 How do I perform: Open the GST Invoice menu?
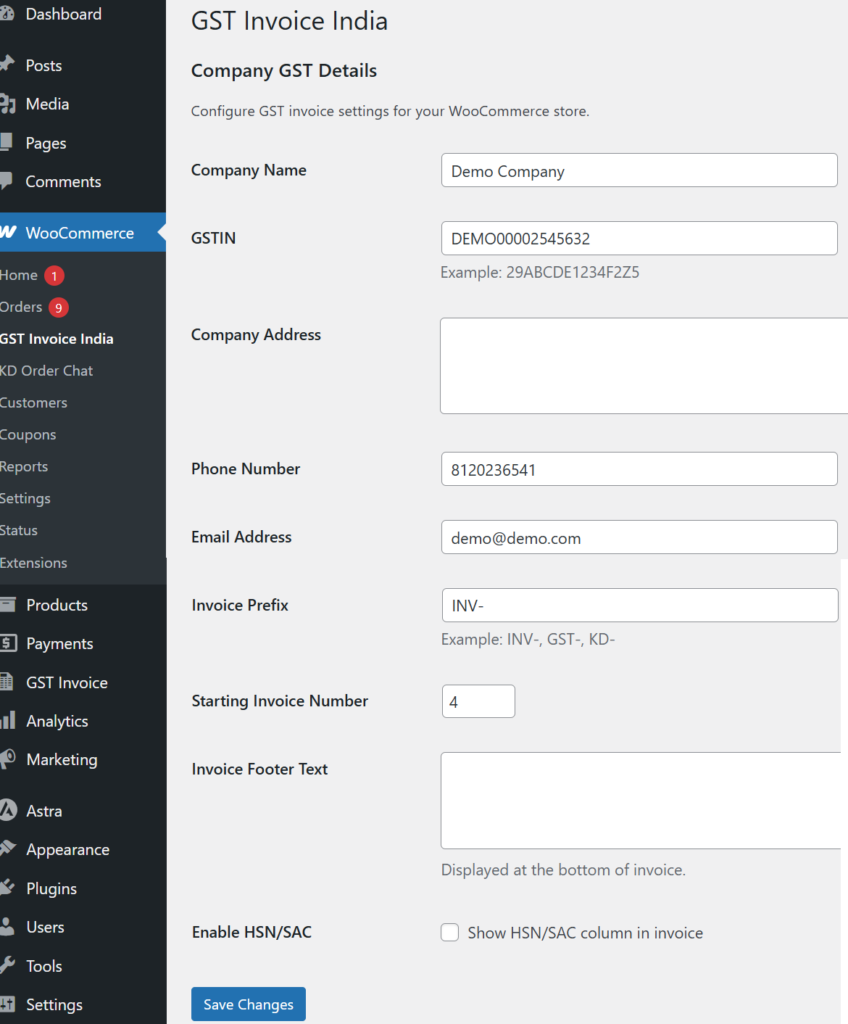click(x=67, y=682)
